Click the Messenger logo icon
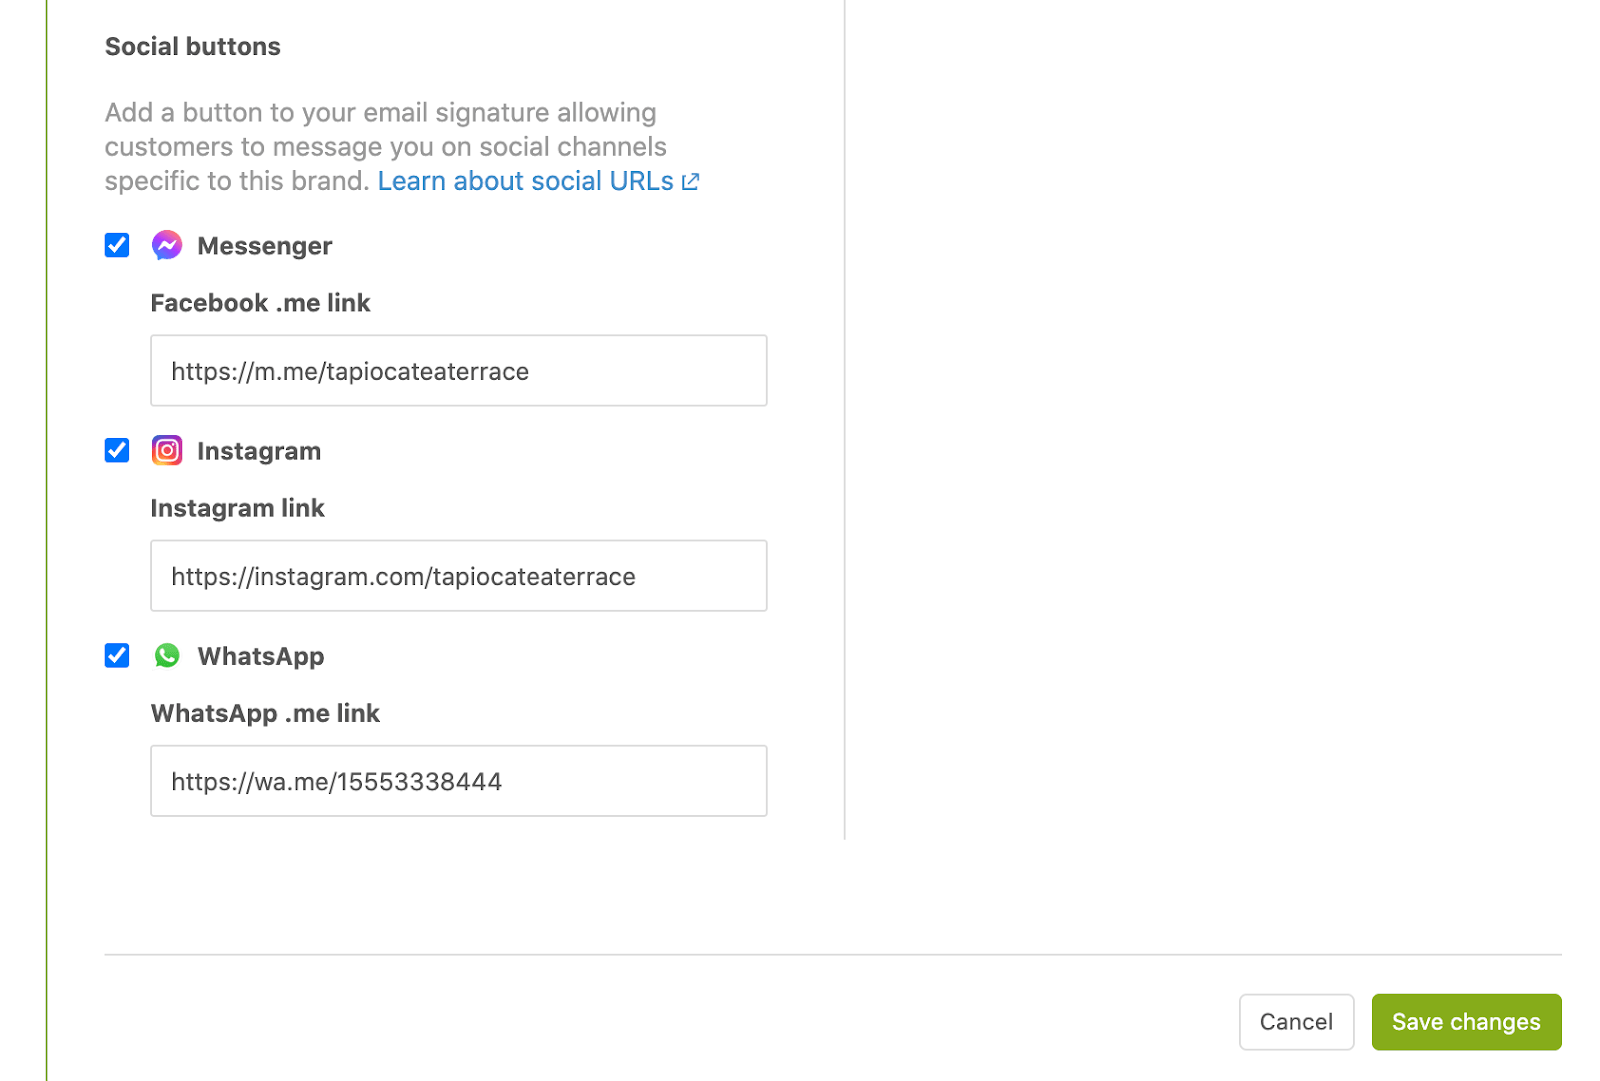The width and height of the screenshot is (1600, 1081). click(x=167, y=245)
